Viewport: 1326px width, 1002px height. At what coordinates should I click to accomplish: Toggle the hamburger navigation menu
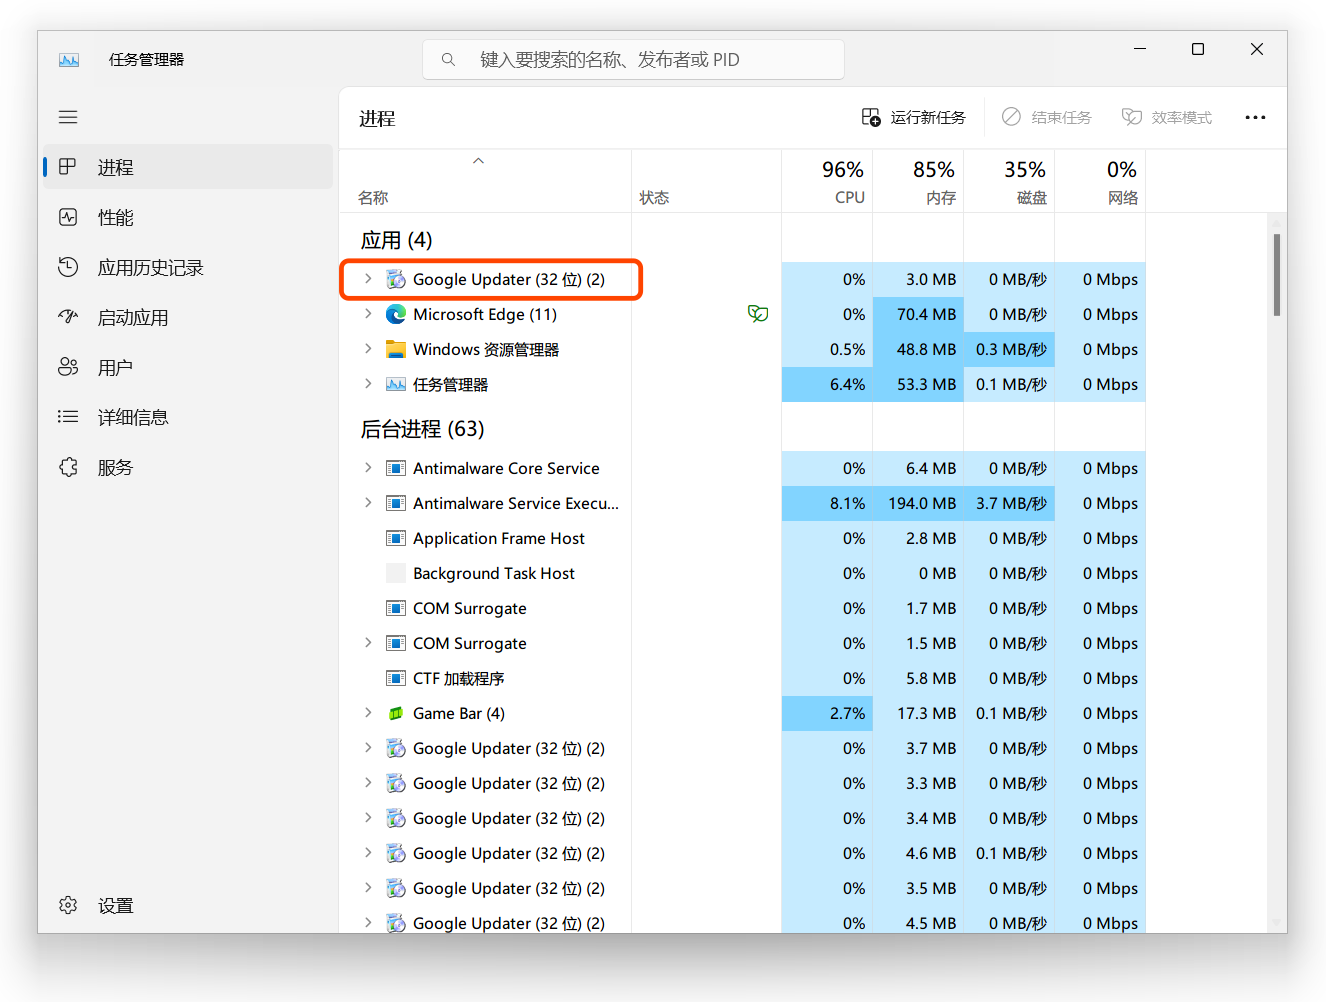[68, 117]
